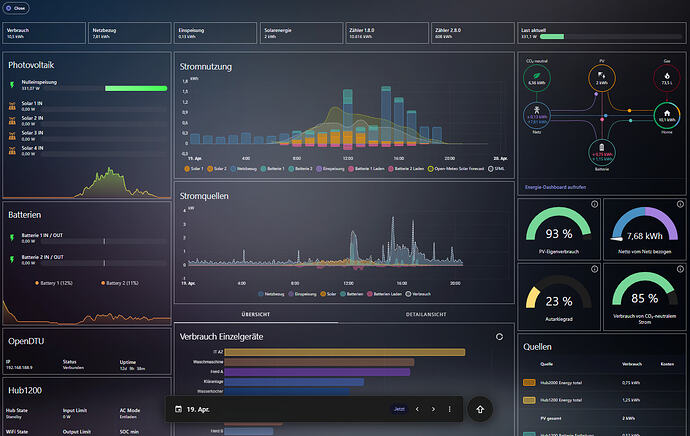Open the three-dot date options menu
690x436 pixels.
(449, 409)
